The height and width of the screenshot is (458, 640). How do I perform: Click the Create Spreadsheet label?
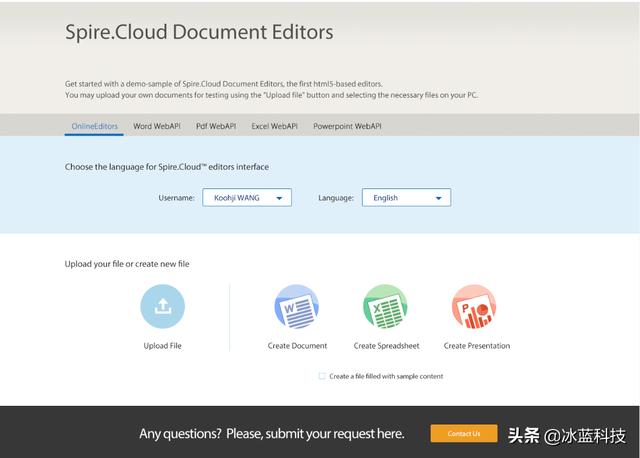pos(386,346)
